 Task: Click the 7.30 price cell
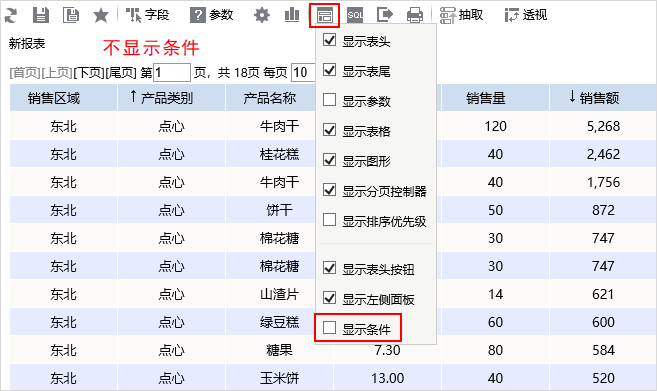[x=387, y=350]
